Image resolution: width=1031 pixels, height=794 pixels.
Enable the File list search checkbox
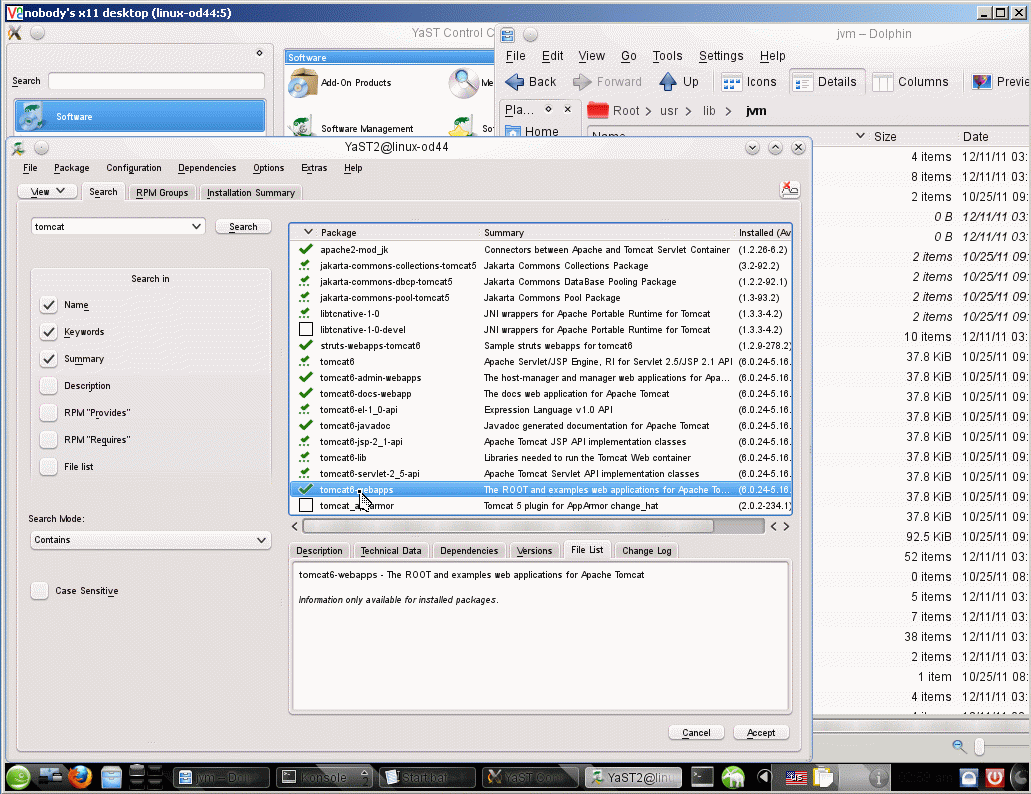tap(48, 467)
